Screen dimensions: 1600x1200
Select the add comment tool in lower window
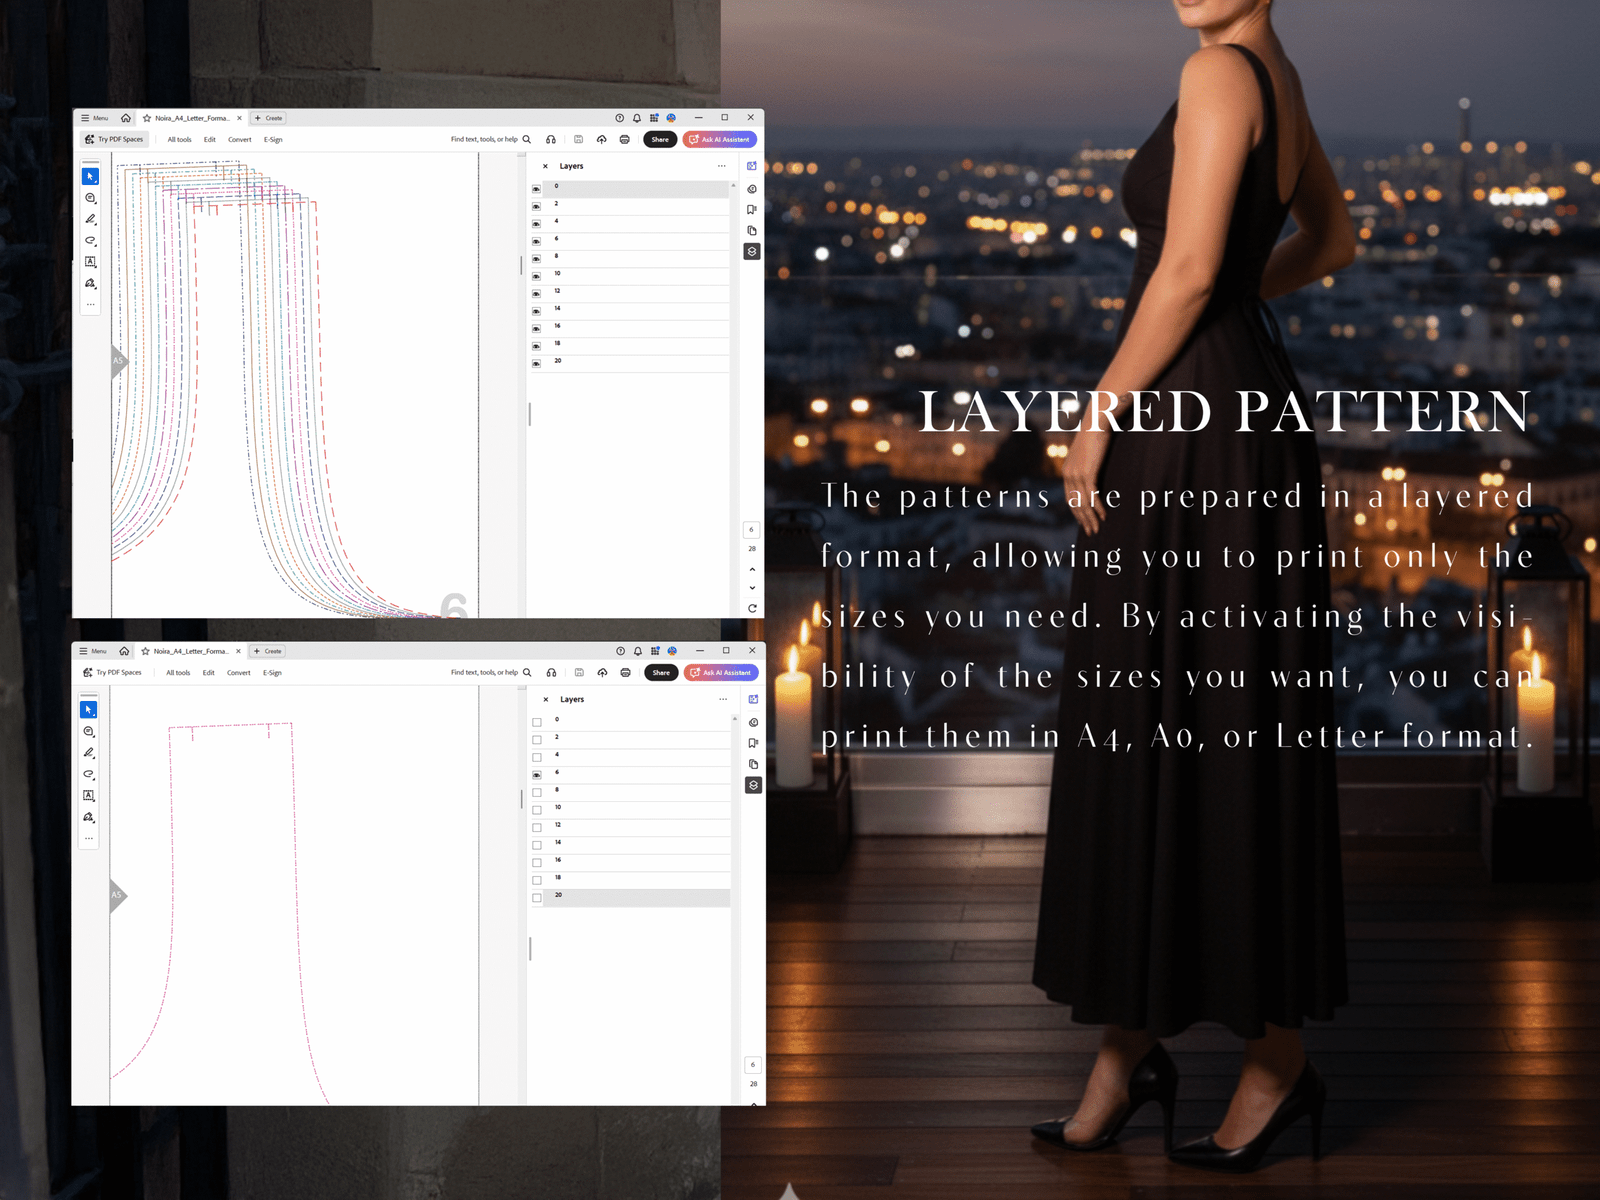pos(89,732)
